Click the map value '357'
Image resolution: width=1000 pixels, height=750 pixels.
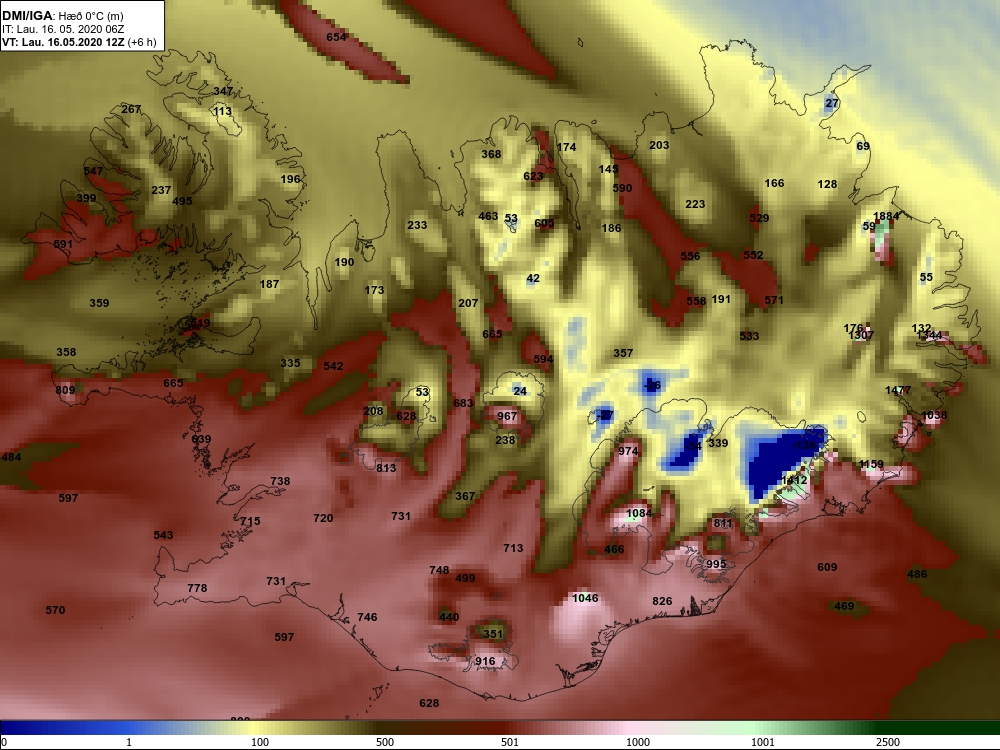click(x=623, y=353)
